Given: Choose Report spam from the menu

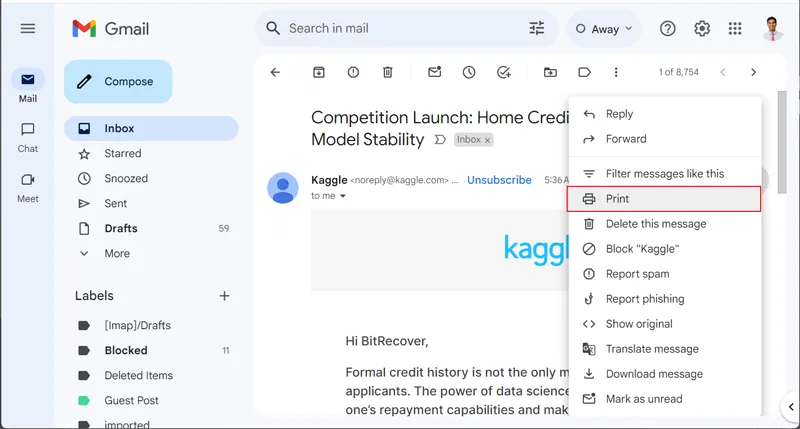Looking at the screenshot, I should (665, 274).
